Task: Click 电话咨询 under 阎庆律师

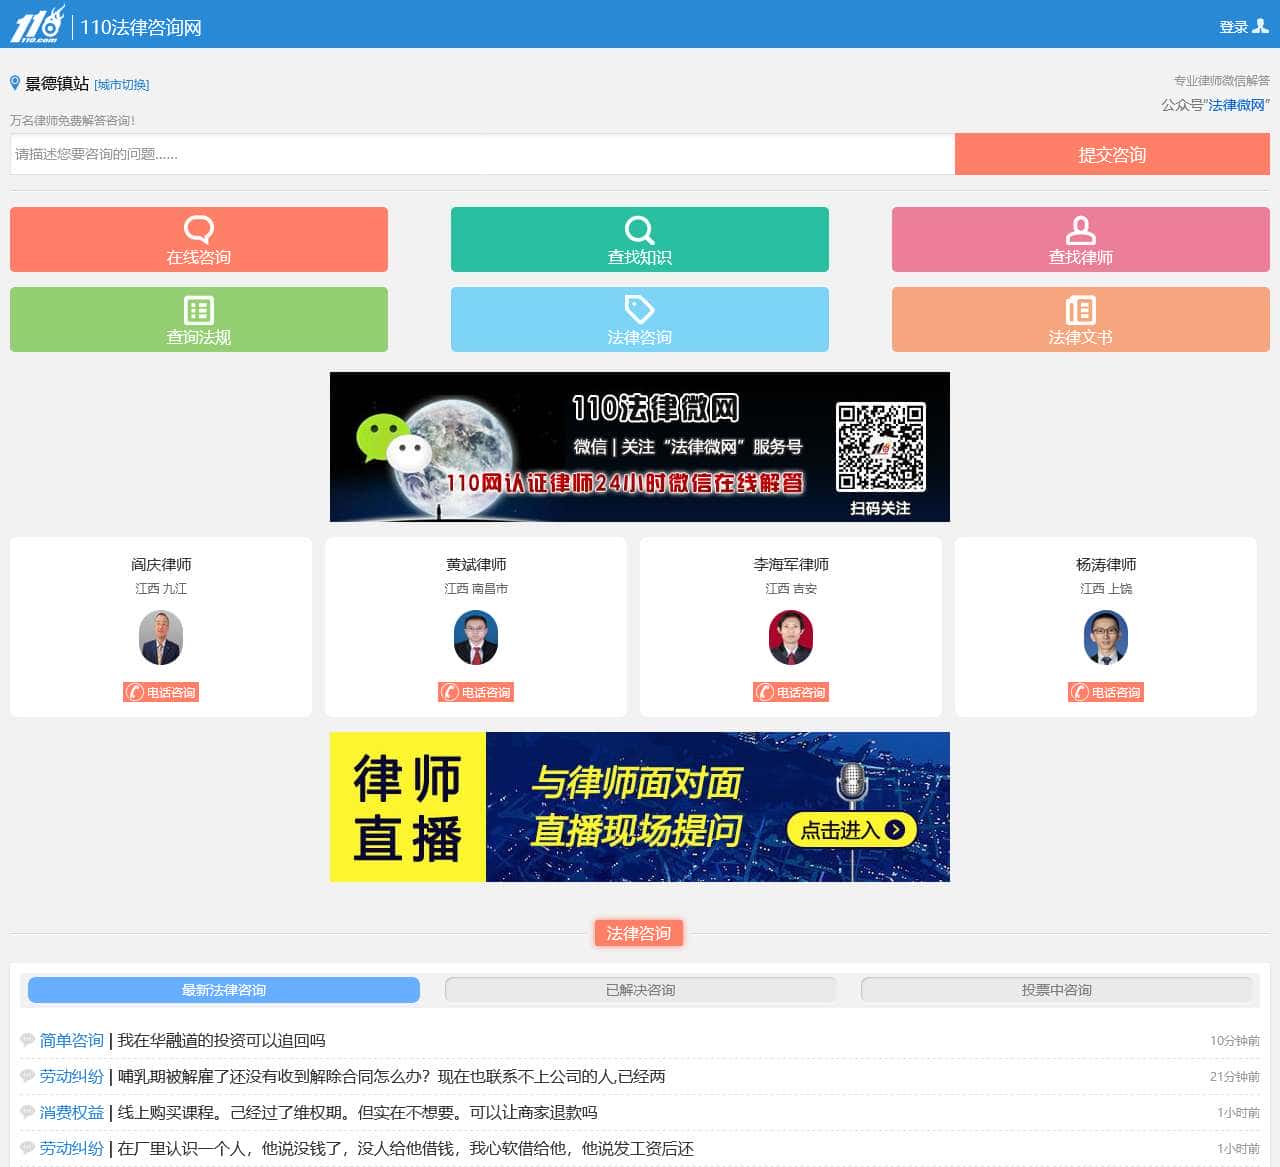Action: click(x=161, y=692)
